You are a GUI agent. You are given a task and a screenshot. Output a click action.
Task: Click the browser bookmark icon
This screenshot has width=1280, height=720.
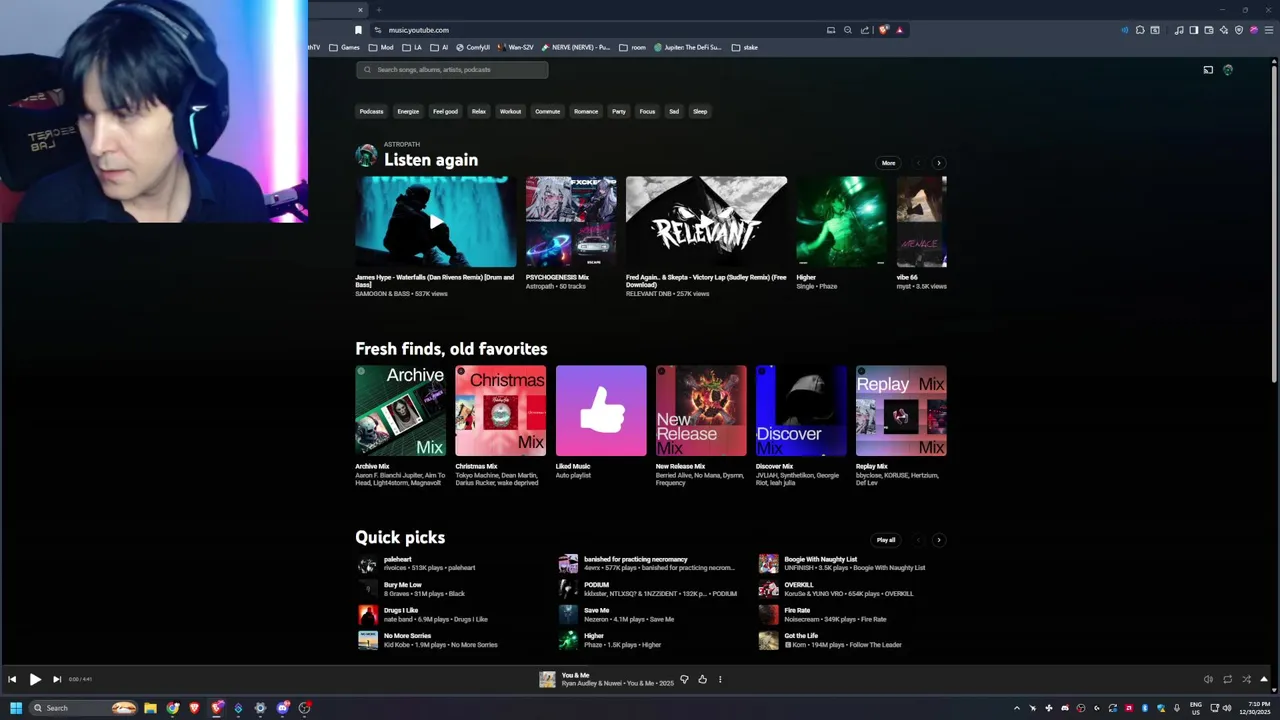(358, 30)
